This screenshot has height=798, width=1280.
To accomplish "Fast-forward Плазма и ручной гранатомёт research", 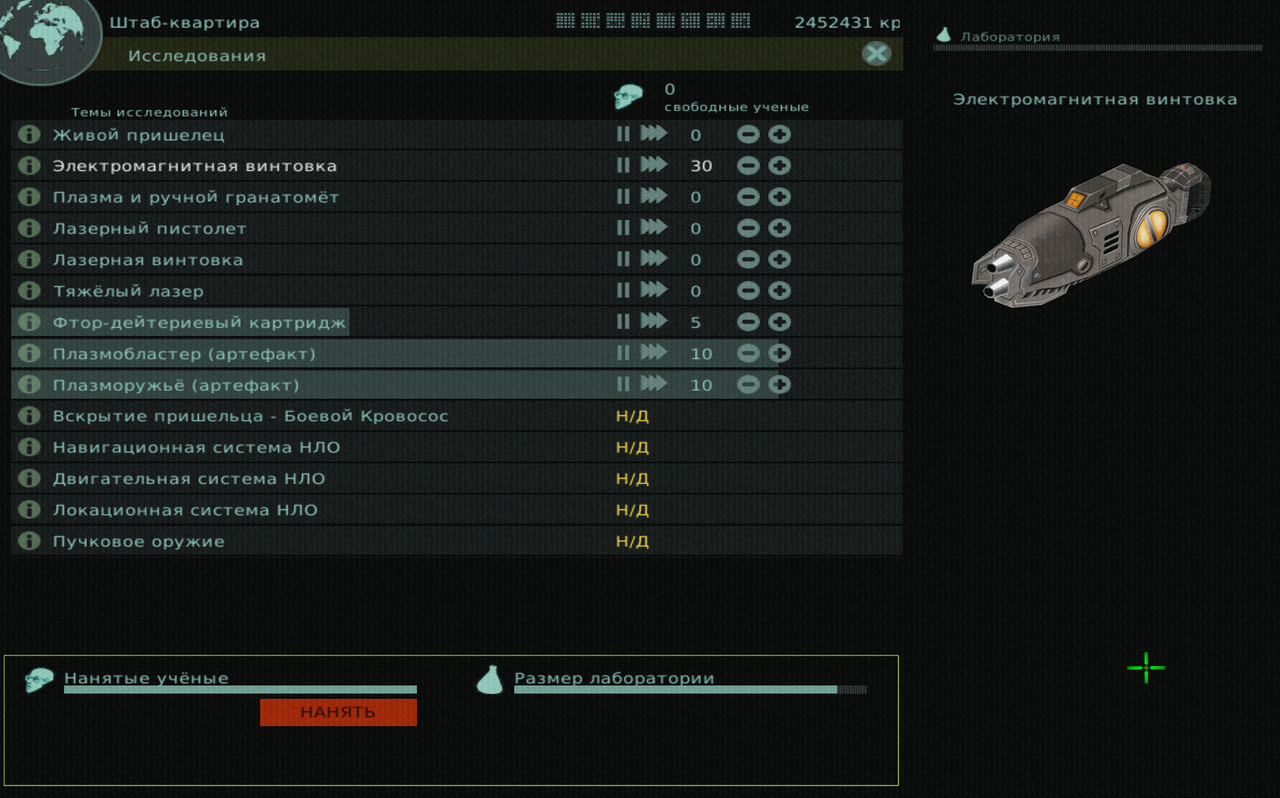I will coord(653,196).
